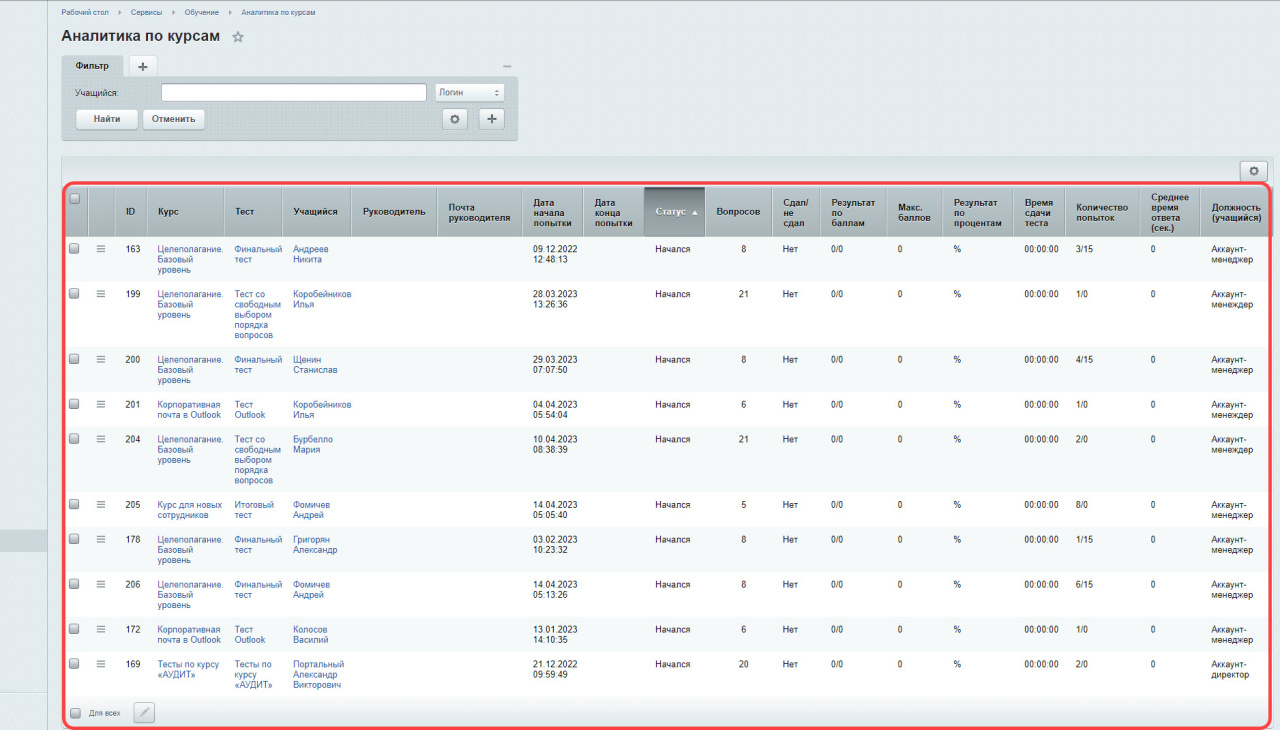Open row menu for ID 169
Viewport: 1280px width, 730px height.
(x=101, y=664)
